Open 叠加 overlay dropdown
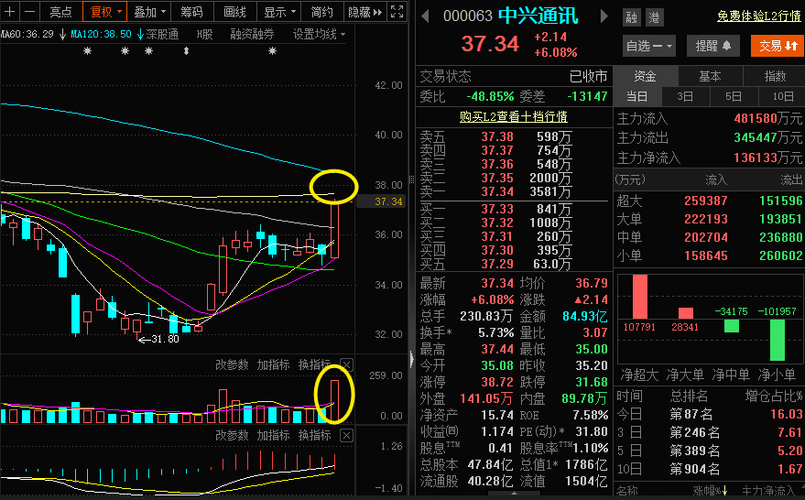 (x=149, y=11)
